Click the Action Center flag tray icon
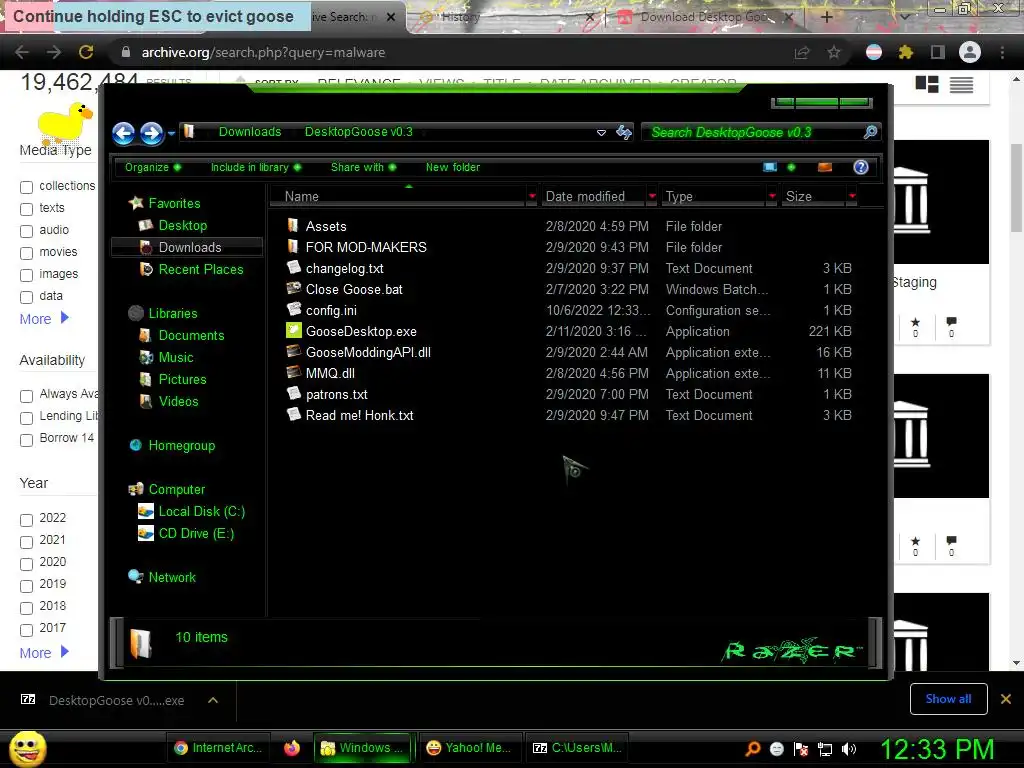The width and height of the screenshot is (1024, 768). tap(801, 749)
